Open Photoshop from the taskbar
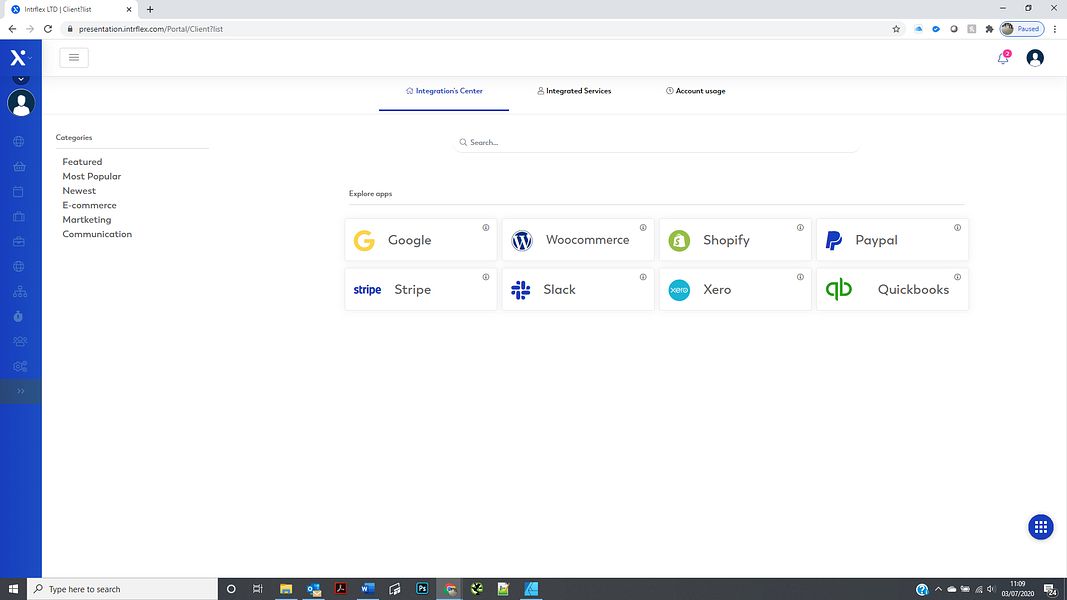 pos(422,589)
